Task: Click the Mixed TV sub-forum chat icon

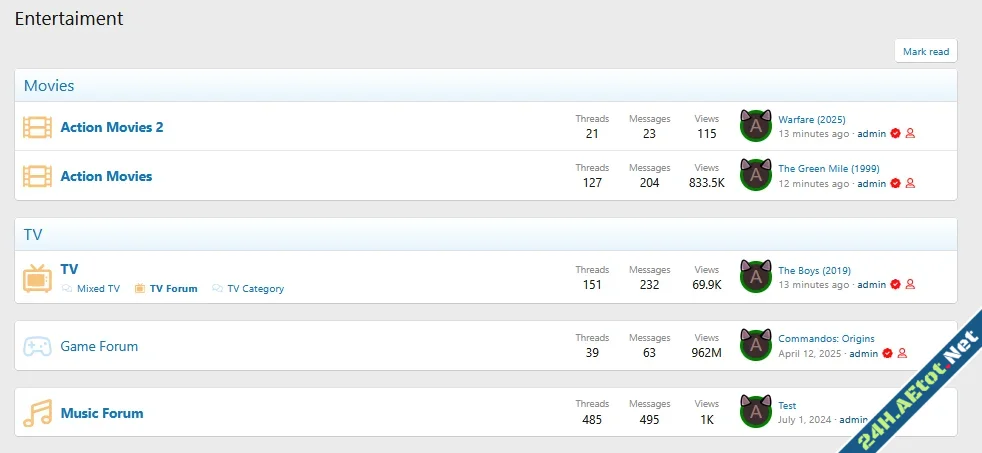Action: (67, 289)
